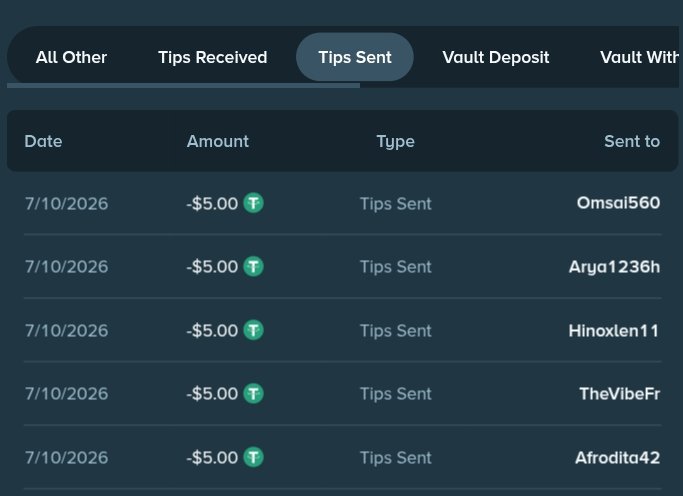
Task: Click Tether icon in Omsai560 row
Action: coord(253,203)
